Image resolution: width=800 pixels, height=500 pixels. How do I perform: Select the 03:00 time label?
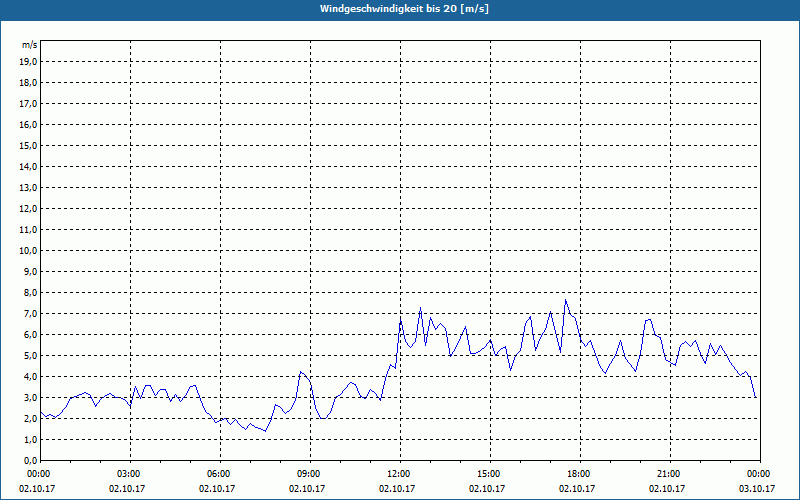click(x=128, y=474)
